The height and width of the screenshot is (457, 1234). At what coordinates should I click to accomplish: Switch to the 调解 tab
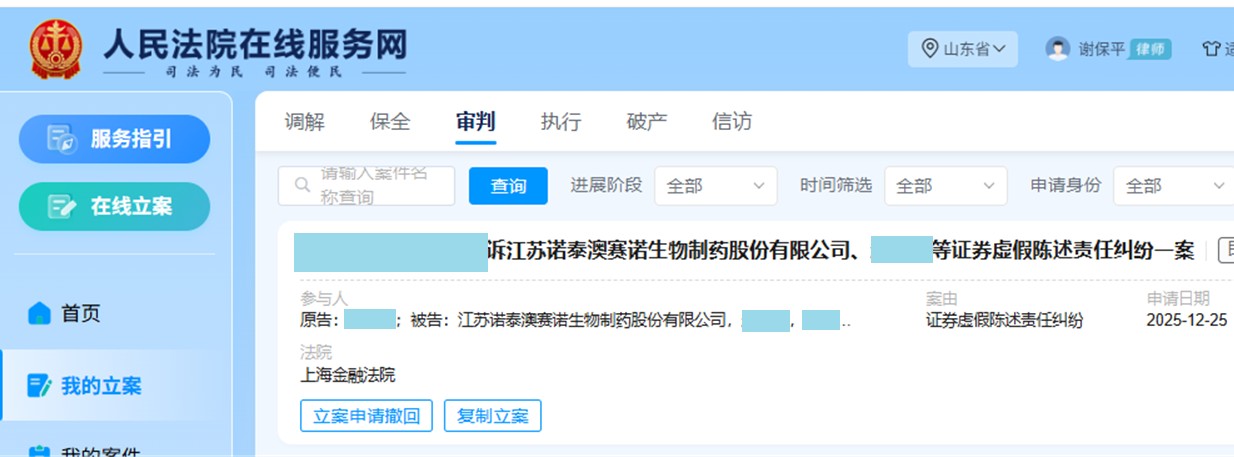tap(305, 122)
